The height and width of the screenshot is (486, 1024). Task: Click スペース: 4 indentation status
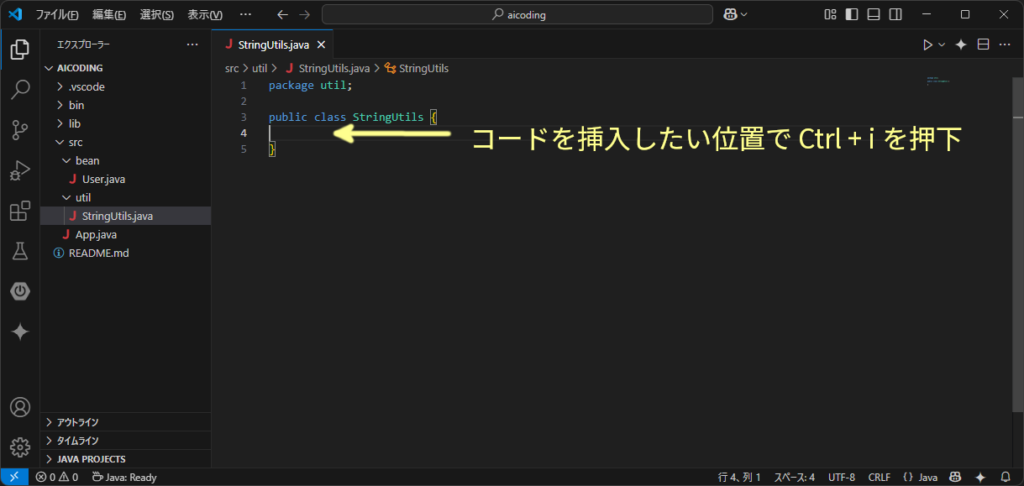click(x=794, y=478)
